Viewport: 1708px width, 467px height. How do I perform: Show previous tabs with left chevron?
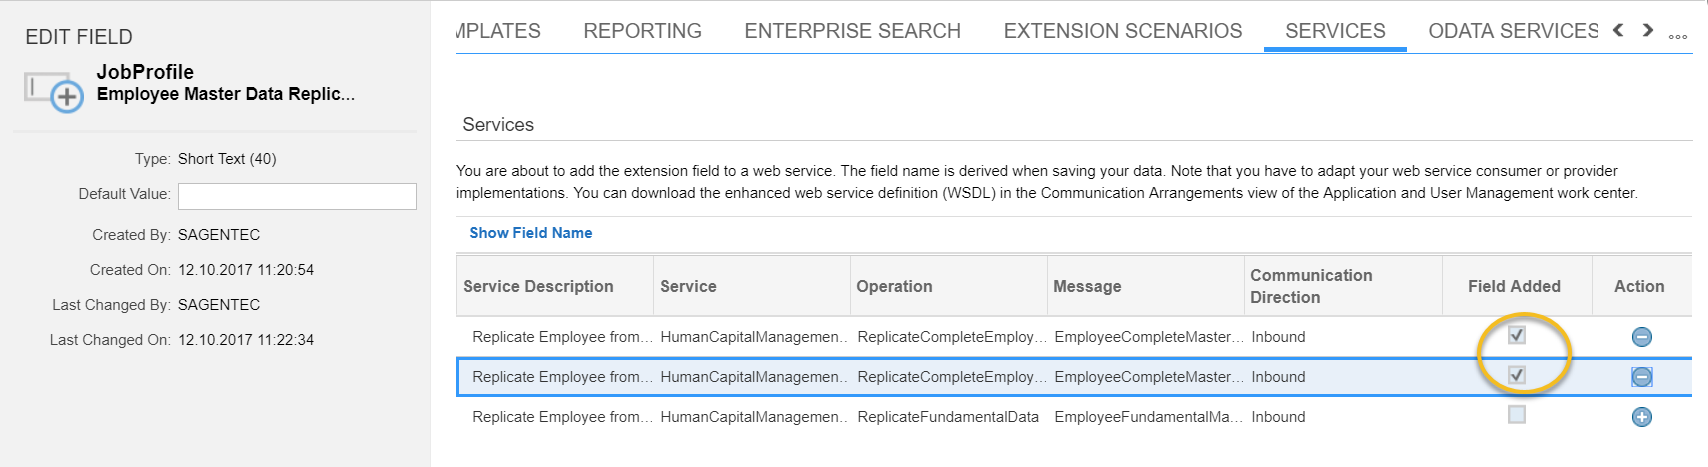pyautogui.click(x=1618, y=30)
